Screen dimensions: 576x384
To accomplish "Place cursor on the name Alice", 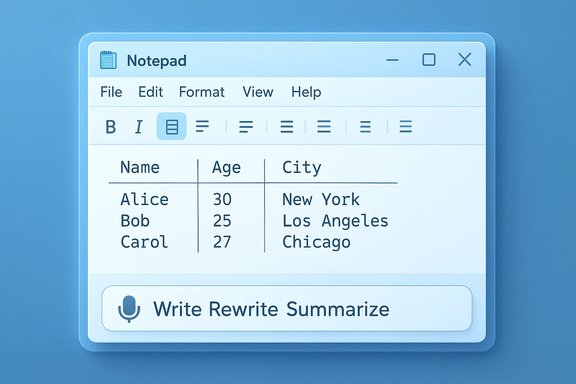I will [x=144, y=200].
